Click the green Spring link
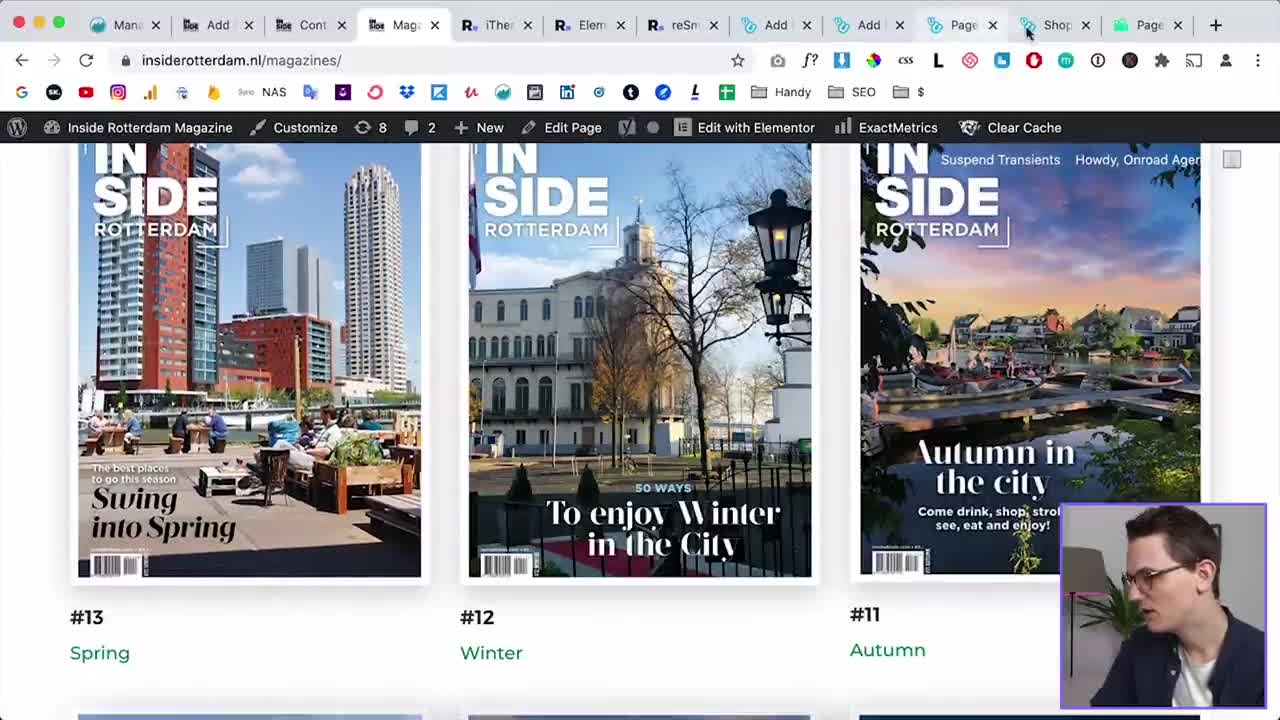 [x=100, y=653]
